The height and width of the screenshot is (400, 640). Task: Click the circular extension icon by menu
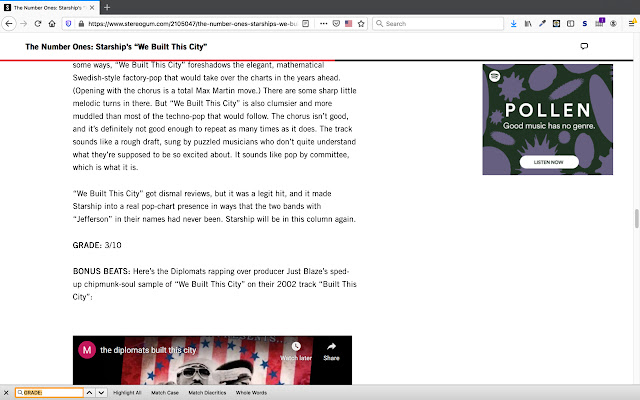tap(613, 24)
